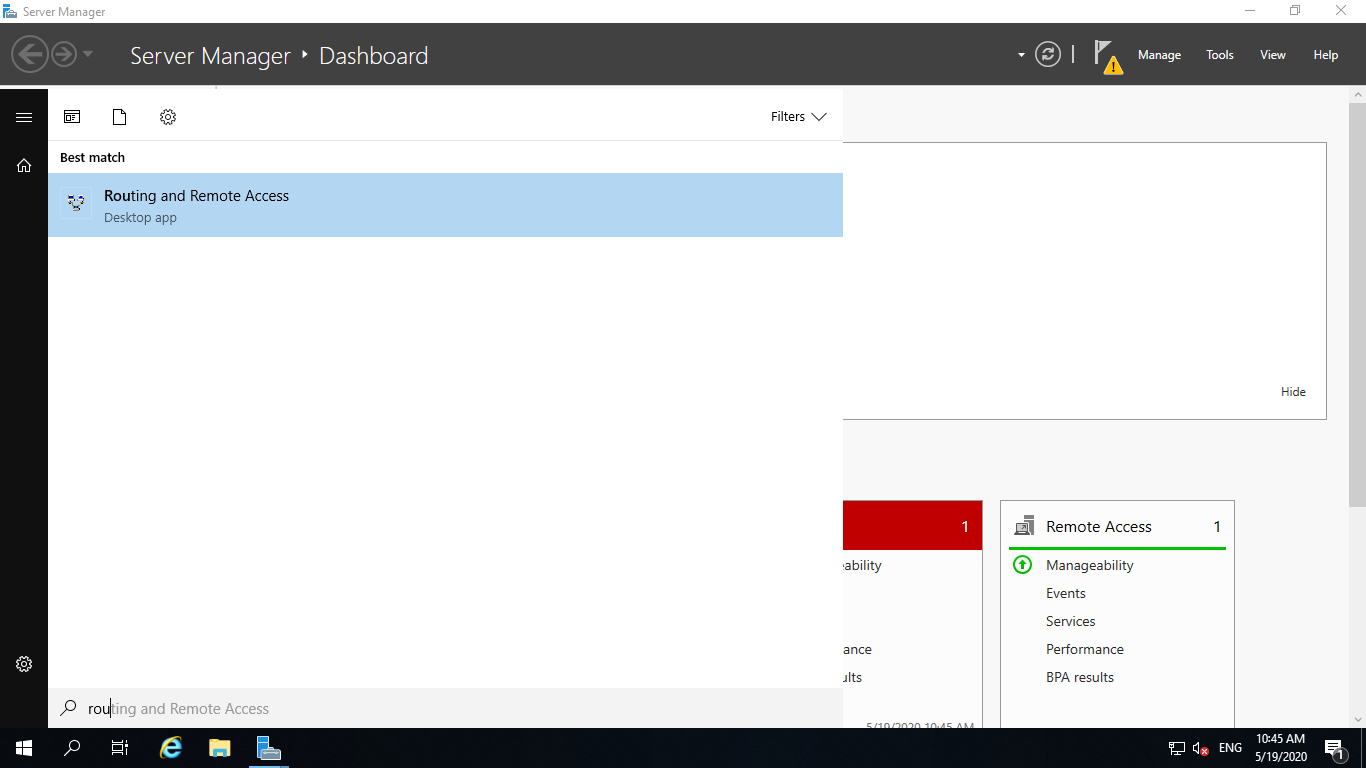
Task: Open the Windows Start menu
Action: point(24,748)
